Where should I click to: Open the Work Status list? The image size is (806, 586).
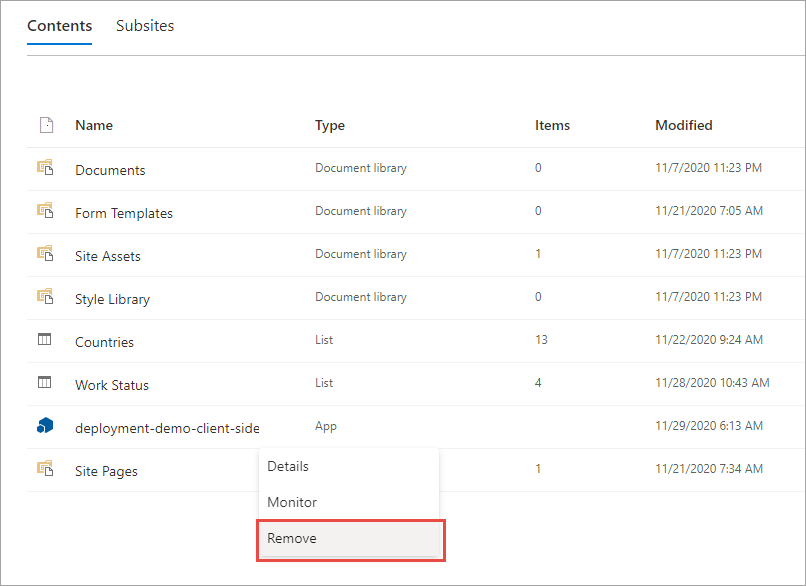tap(112, 385)
